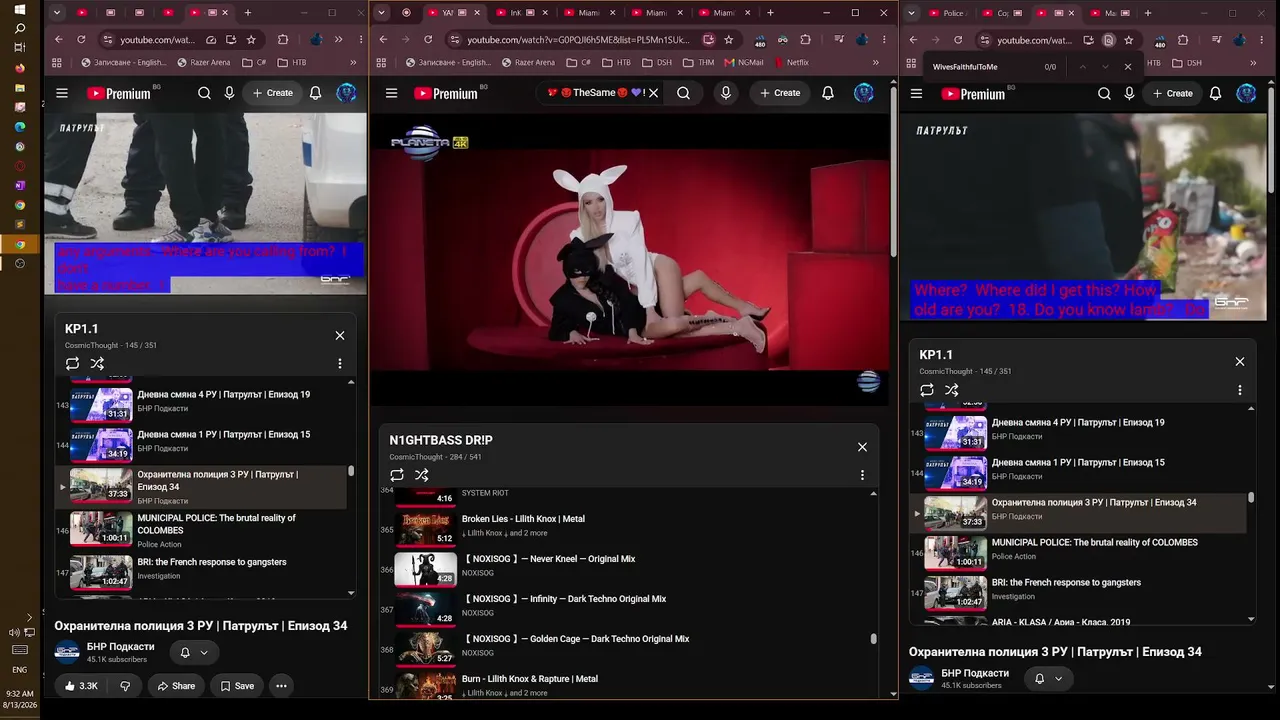The image size is (1280, 720).
Task: Click Create button in left window
Action: [x=273, y=93]
